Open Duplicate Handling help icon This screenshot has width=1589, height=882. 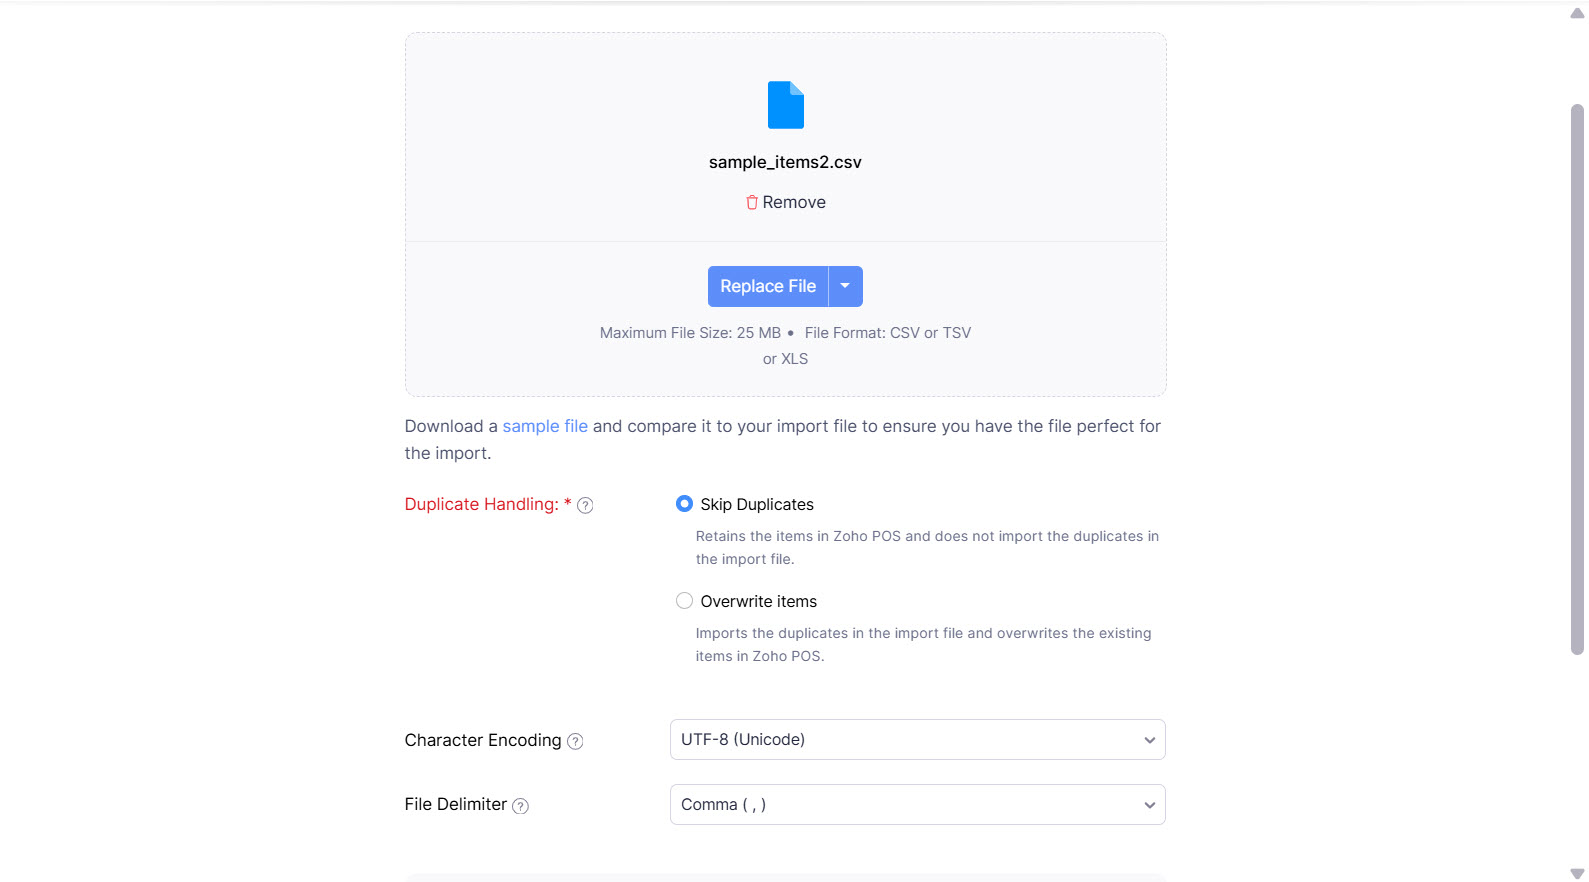[x=585, y=506]
